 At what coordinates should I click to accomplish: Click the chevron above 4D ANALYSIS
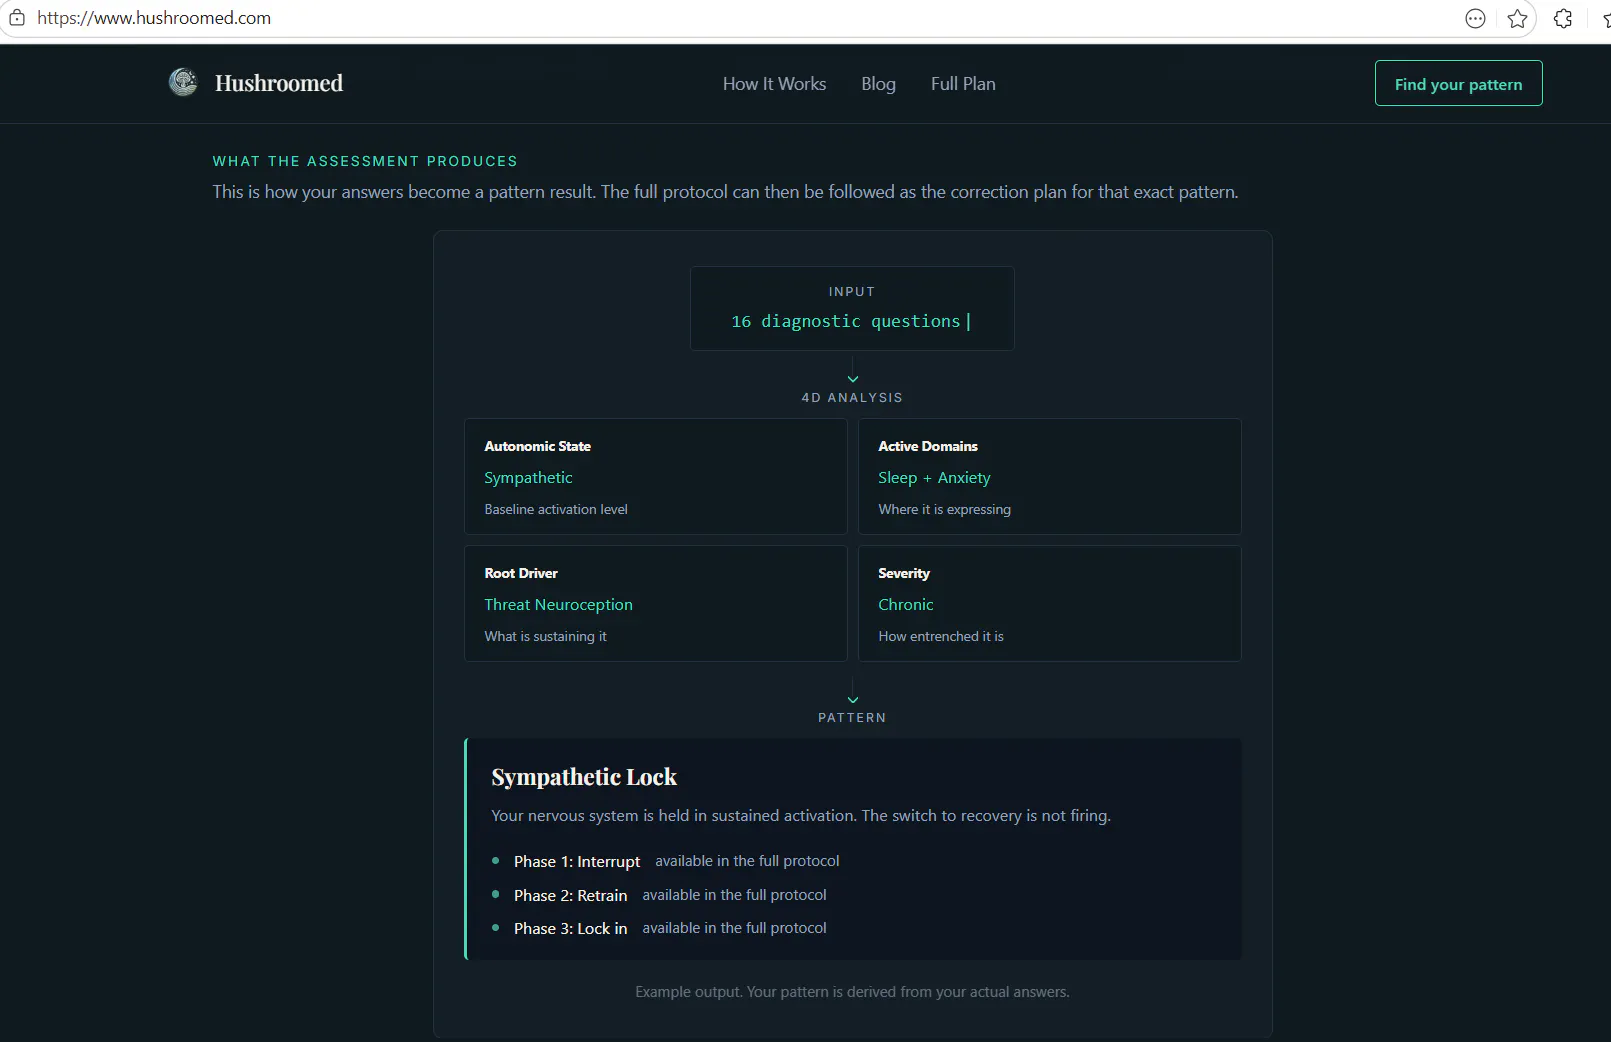pyautogui.click(x=853, y=379)
